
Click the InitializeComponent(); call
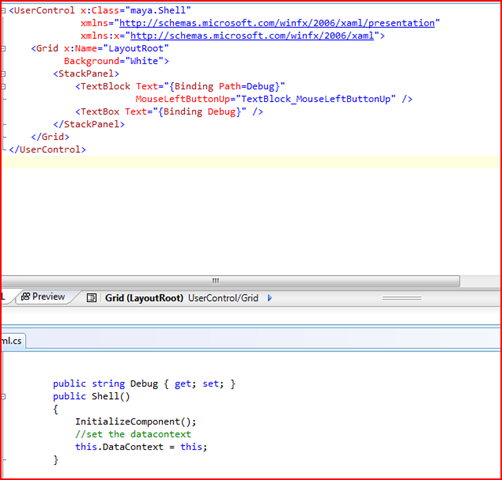click(136, 422)
